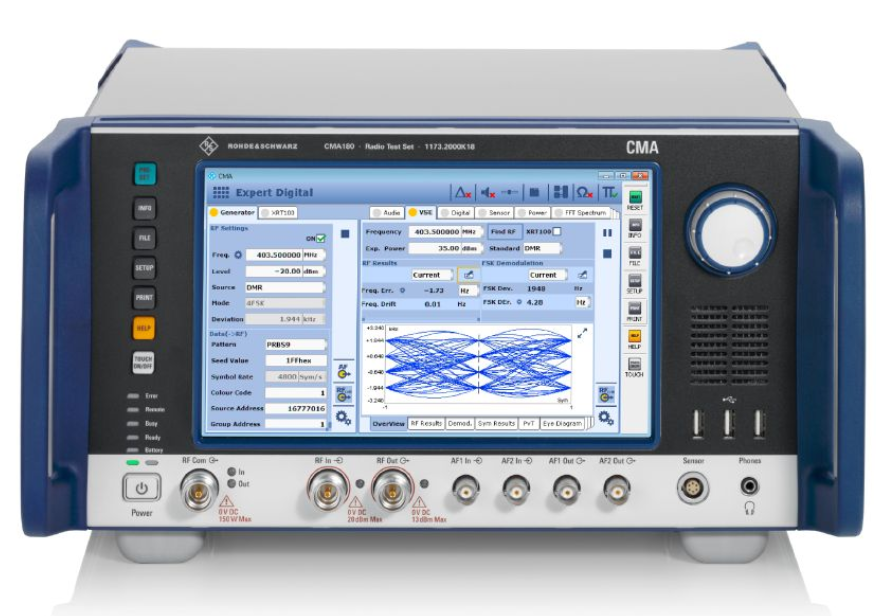Tap the on-screen INFO softkey
Viewport: 876px width, 616px height.
pos(635,225)
